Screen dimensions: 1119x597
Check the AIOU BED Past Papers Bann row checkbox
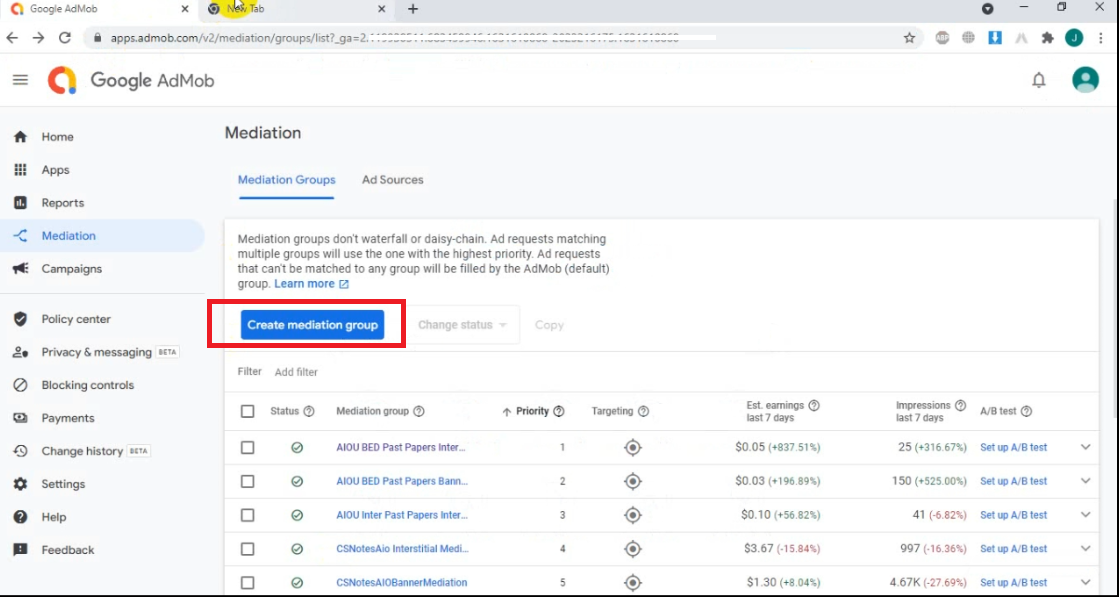(248, 481)
